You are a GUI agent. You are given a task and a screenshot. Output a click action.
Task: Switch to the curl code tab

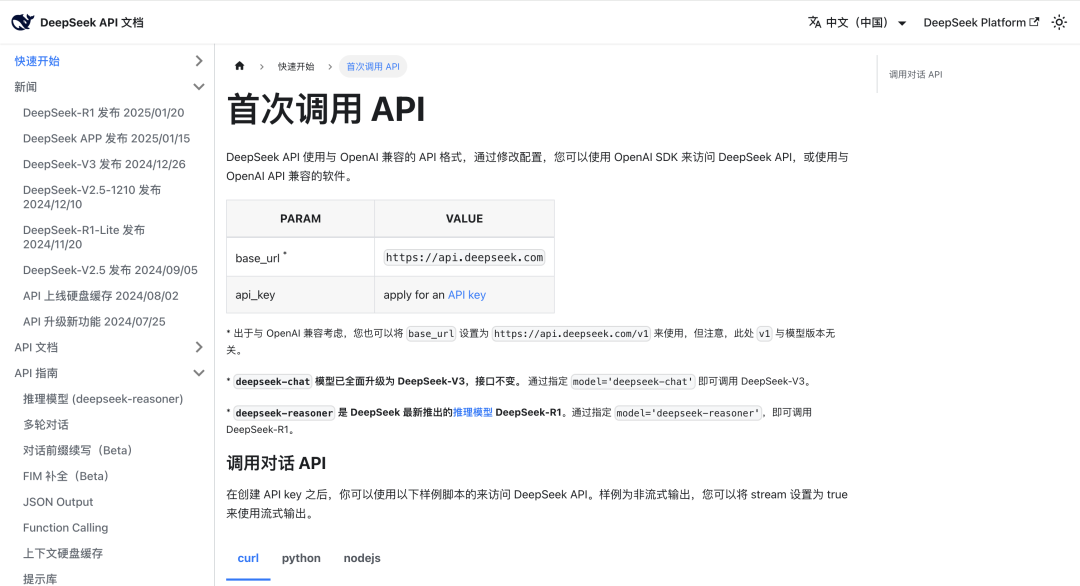[248, 558]
